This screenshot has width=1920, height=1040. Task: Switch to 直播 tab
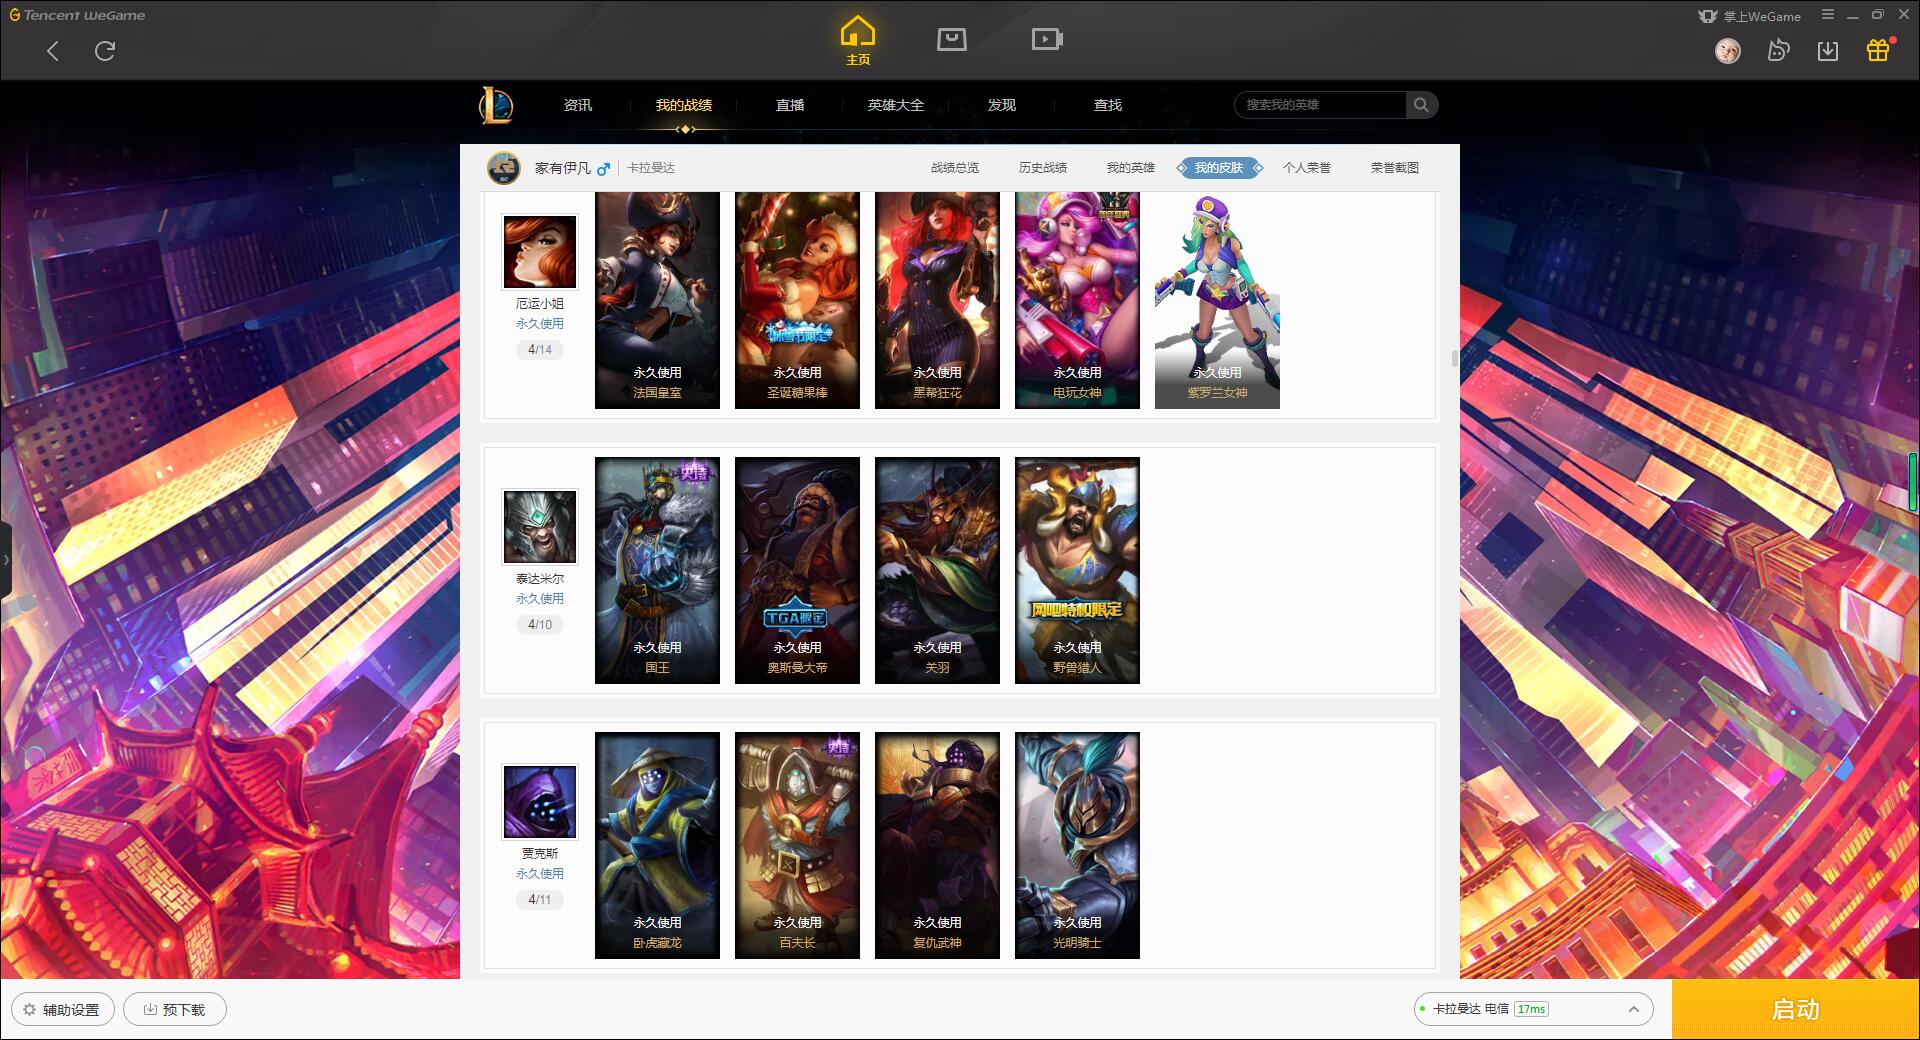click(x=790, y=105)
